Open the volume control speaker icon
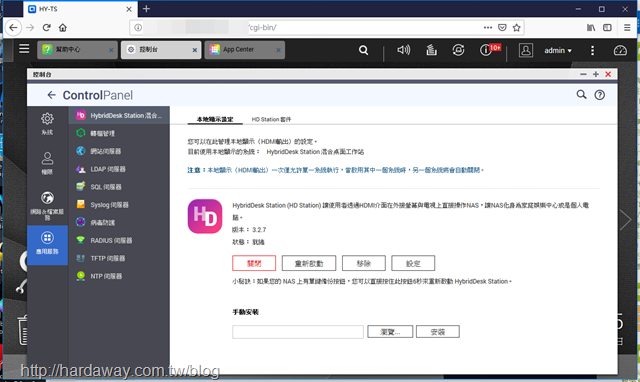Image resolution: width=640 pixels, height=382 pixels. pos(403,50)
